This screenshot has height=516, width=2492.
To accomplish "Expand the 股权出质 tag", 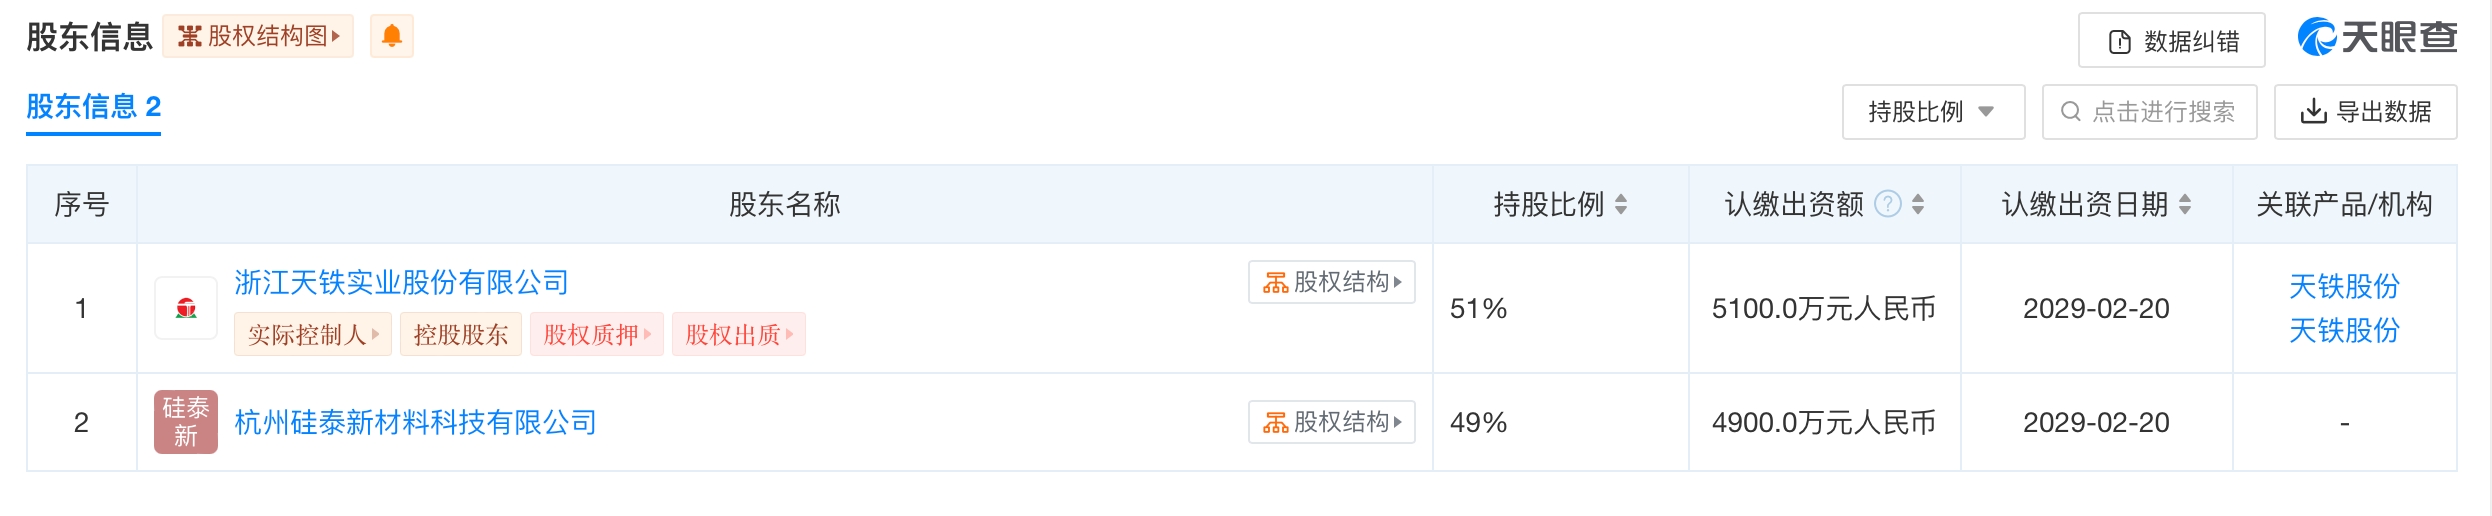I will [738, 335].
